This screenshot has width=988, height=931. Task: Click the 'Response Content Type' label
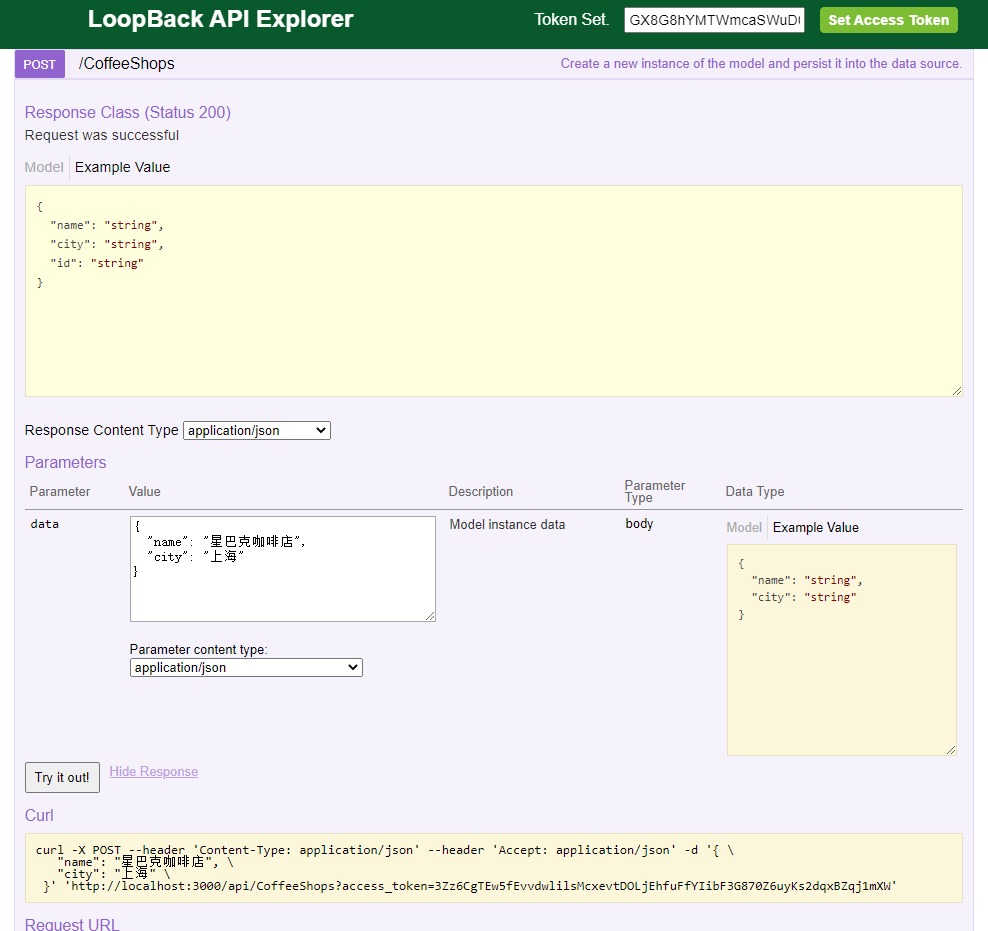tap(101, 430)
